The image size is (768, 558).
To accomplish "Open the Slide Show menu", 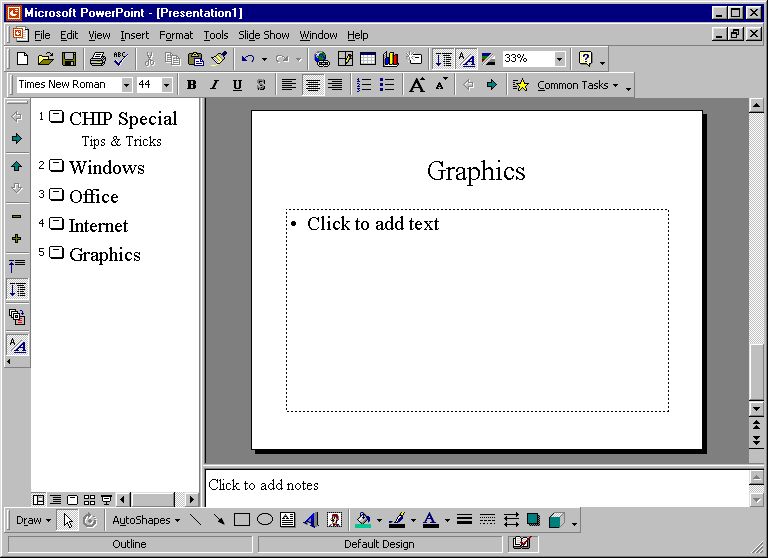I will tap(264, 35).
